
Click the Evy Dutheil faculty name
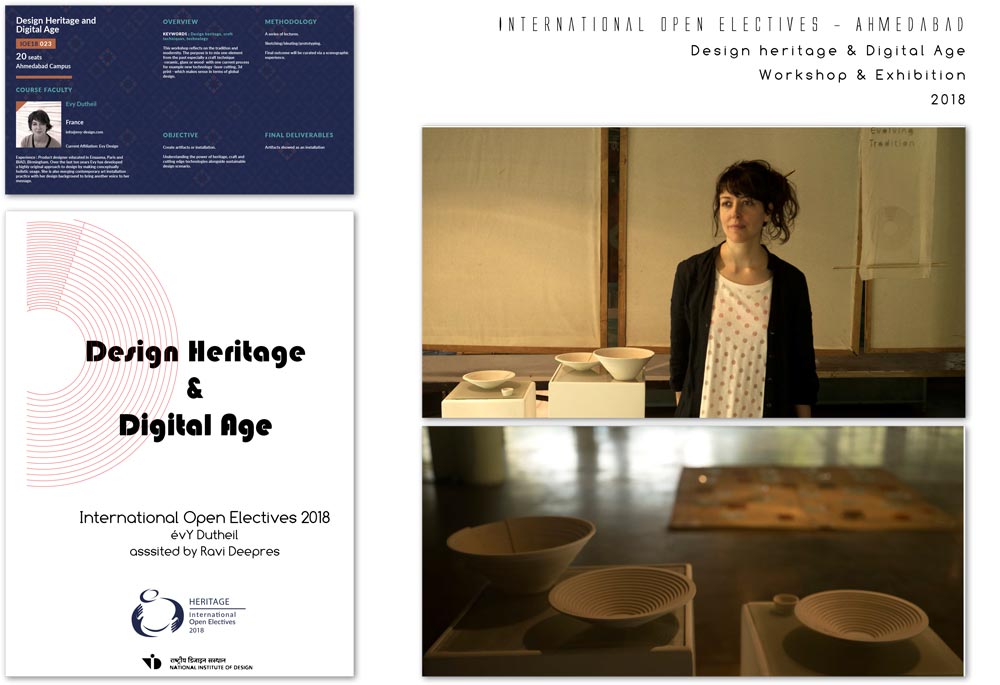click(82, 105)
